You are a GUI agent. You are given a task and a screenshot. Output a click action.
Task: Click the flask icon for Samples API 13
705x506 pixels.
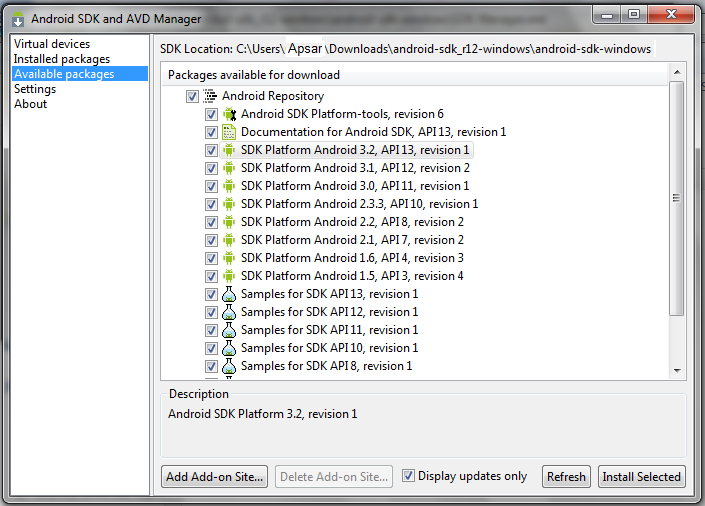229,294
